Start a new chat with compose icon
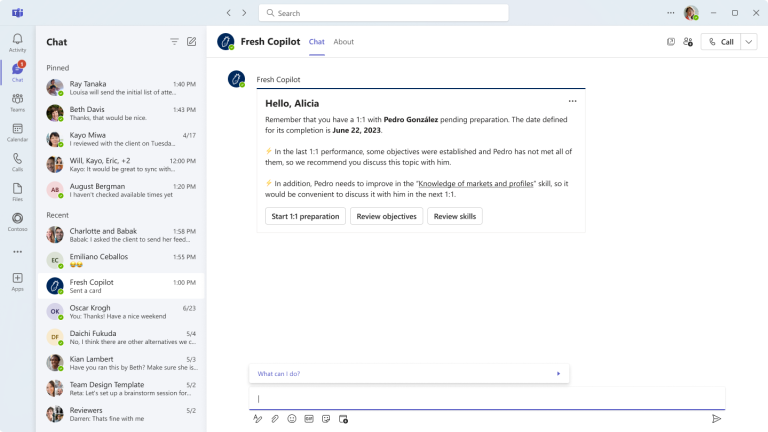The width and height of the screenshot is (768, 432). (192, 42)
